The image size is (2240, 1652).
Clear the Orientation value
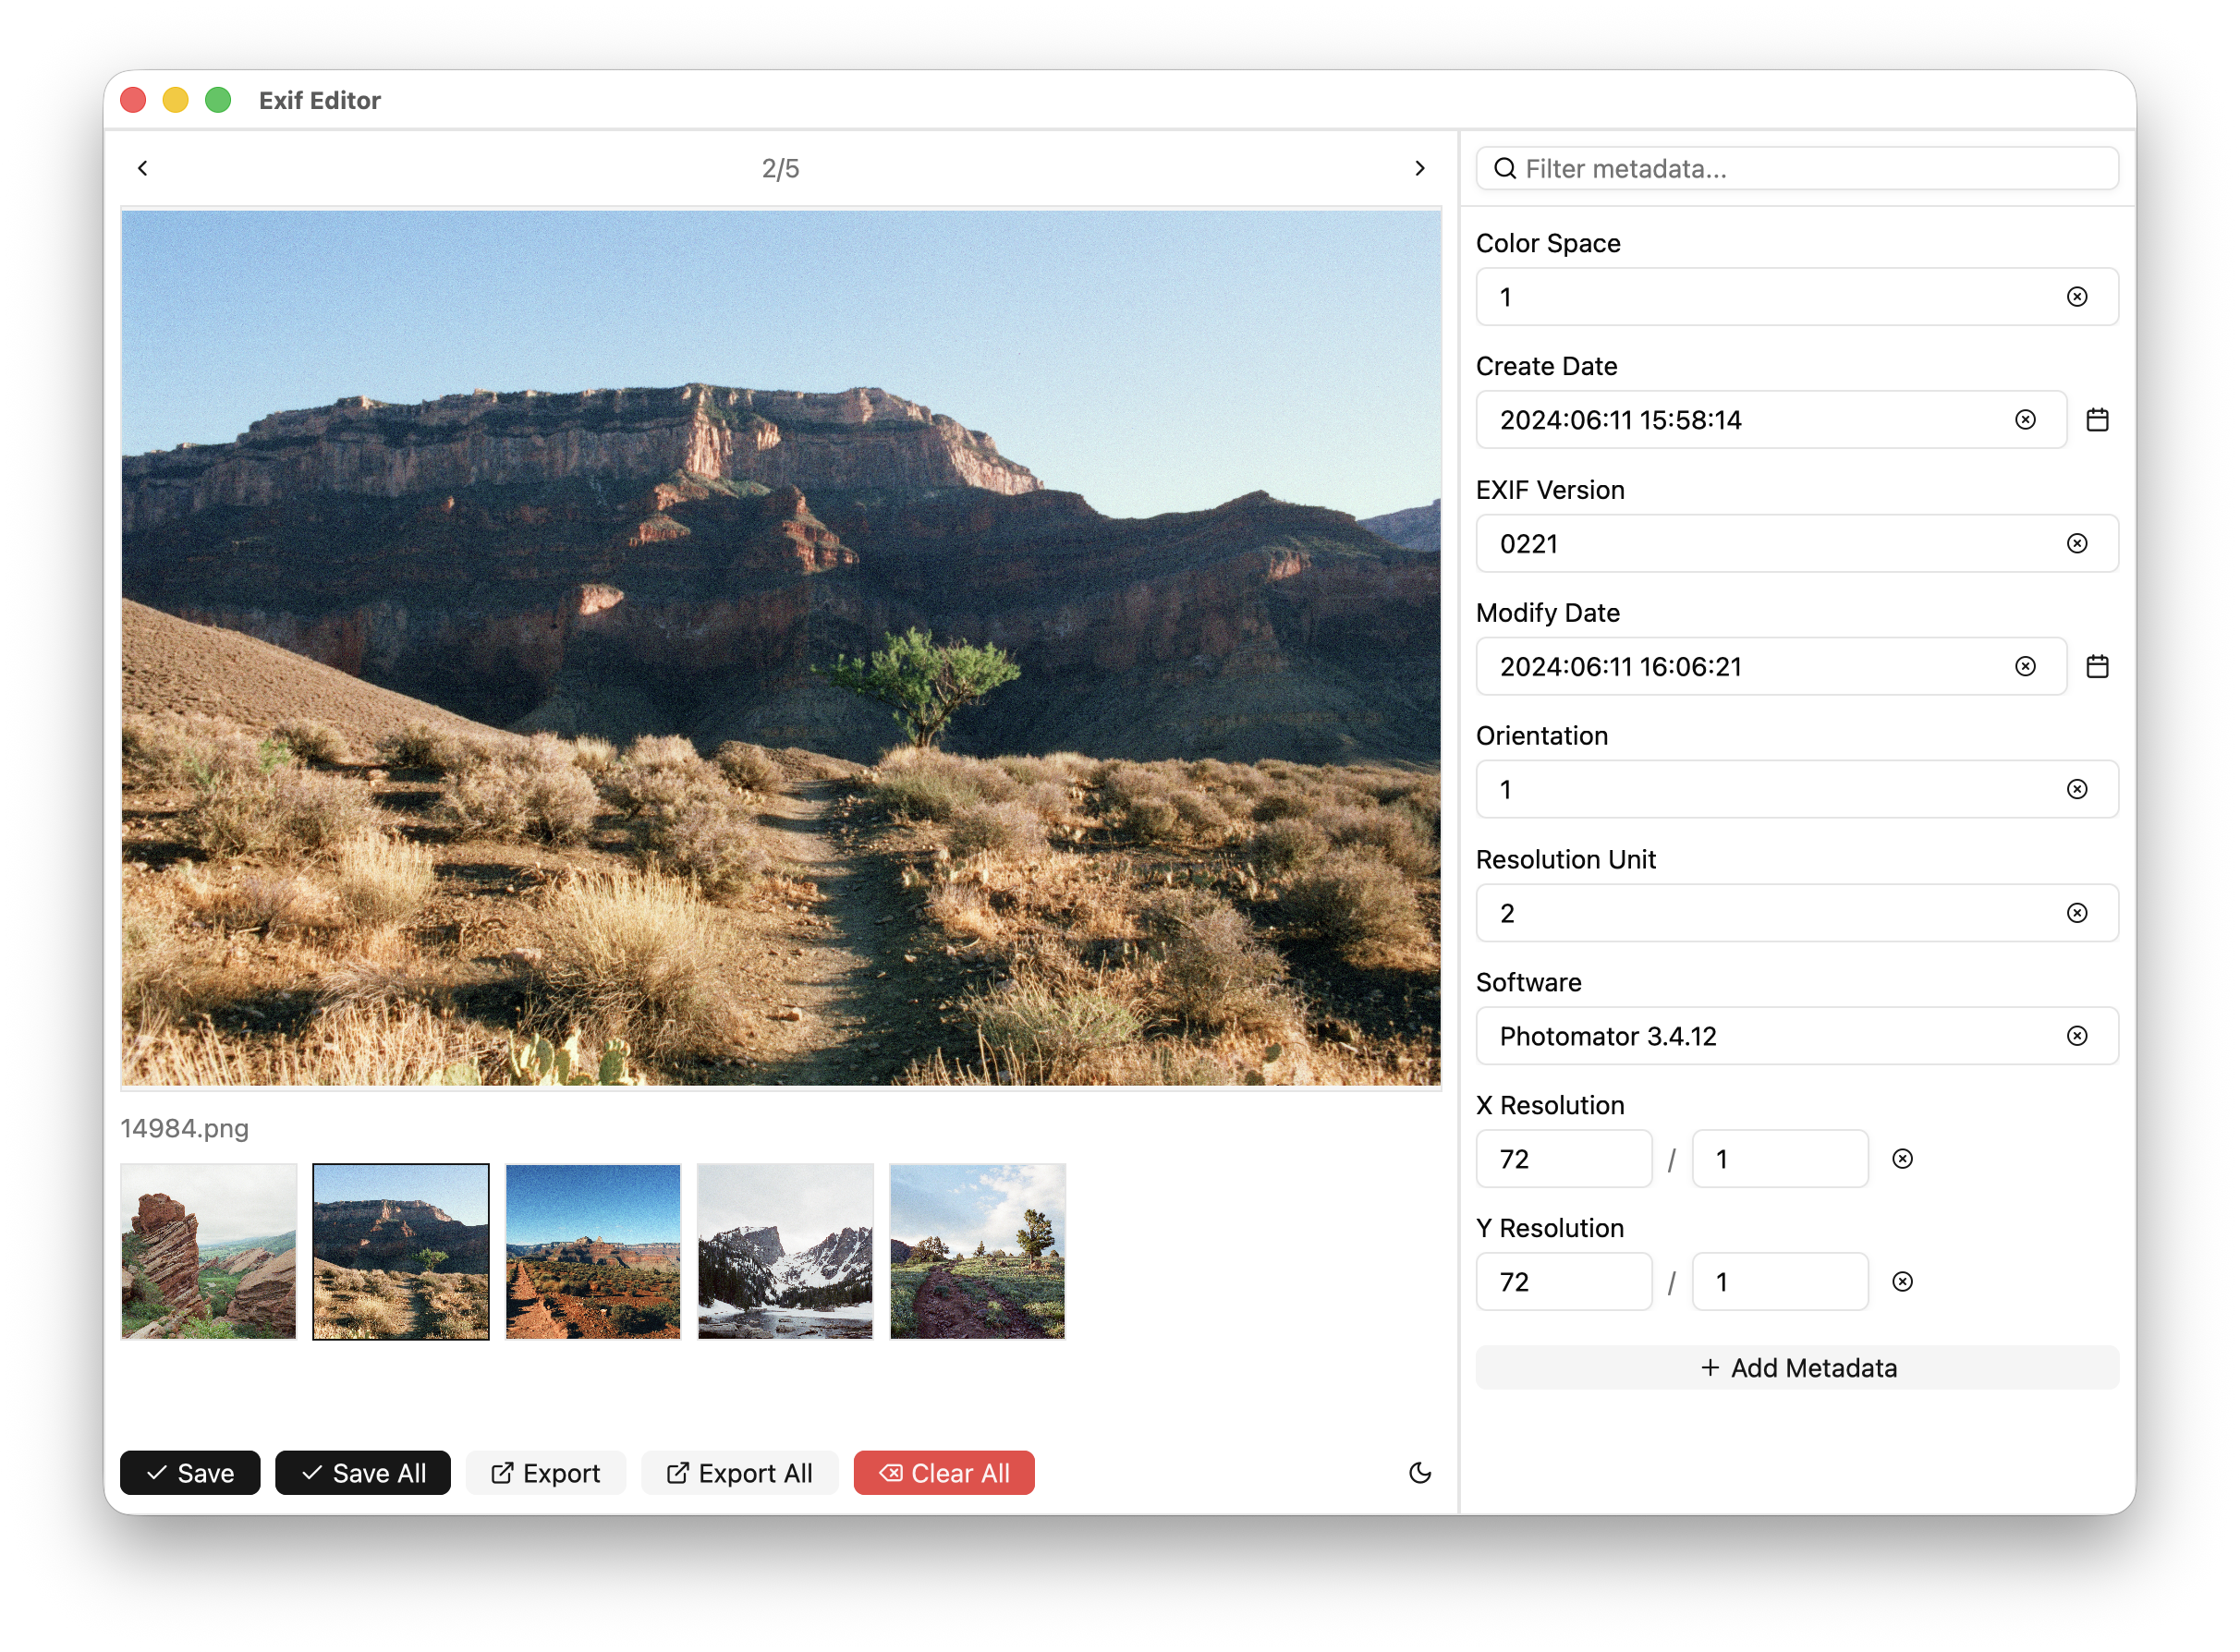point(2077,789)
